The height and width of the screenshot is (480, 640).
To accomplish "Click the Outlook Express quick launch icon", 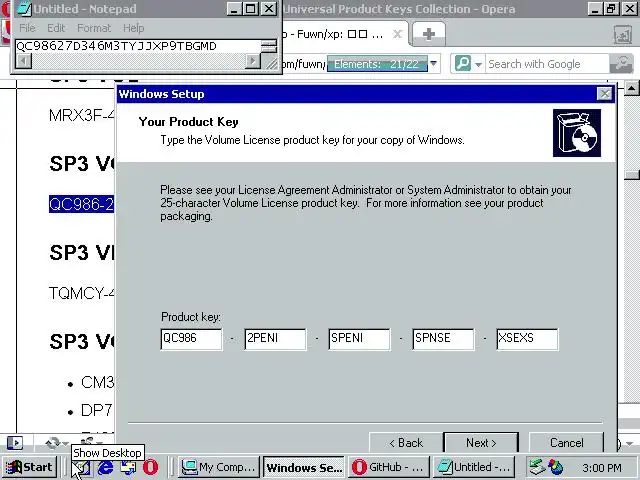I will coord(128,467).
